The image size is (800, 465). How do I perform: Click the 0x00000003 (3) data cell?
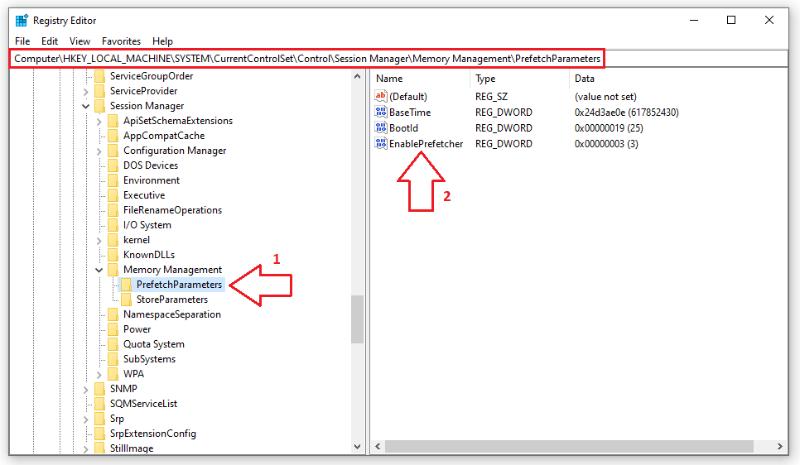606,144
